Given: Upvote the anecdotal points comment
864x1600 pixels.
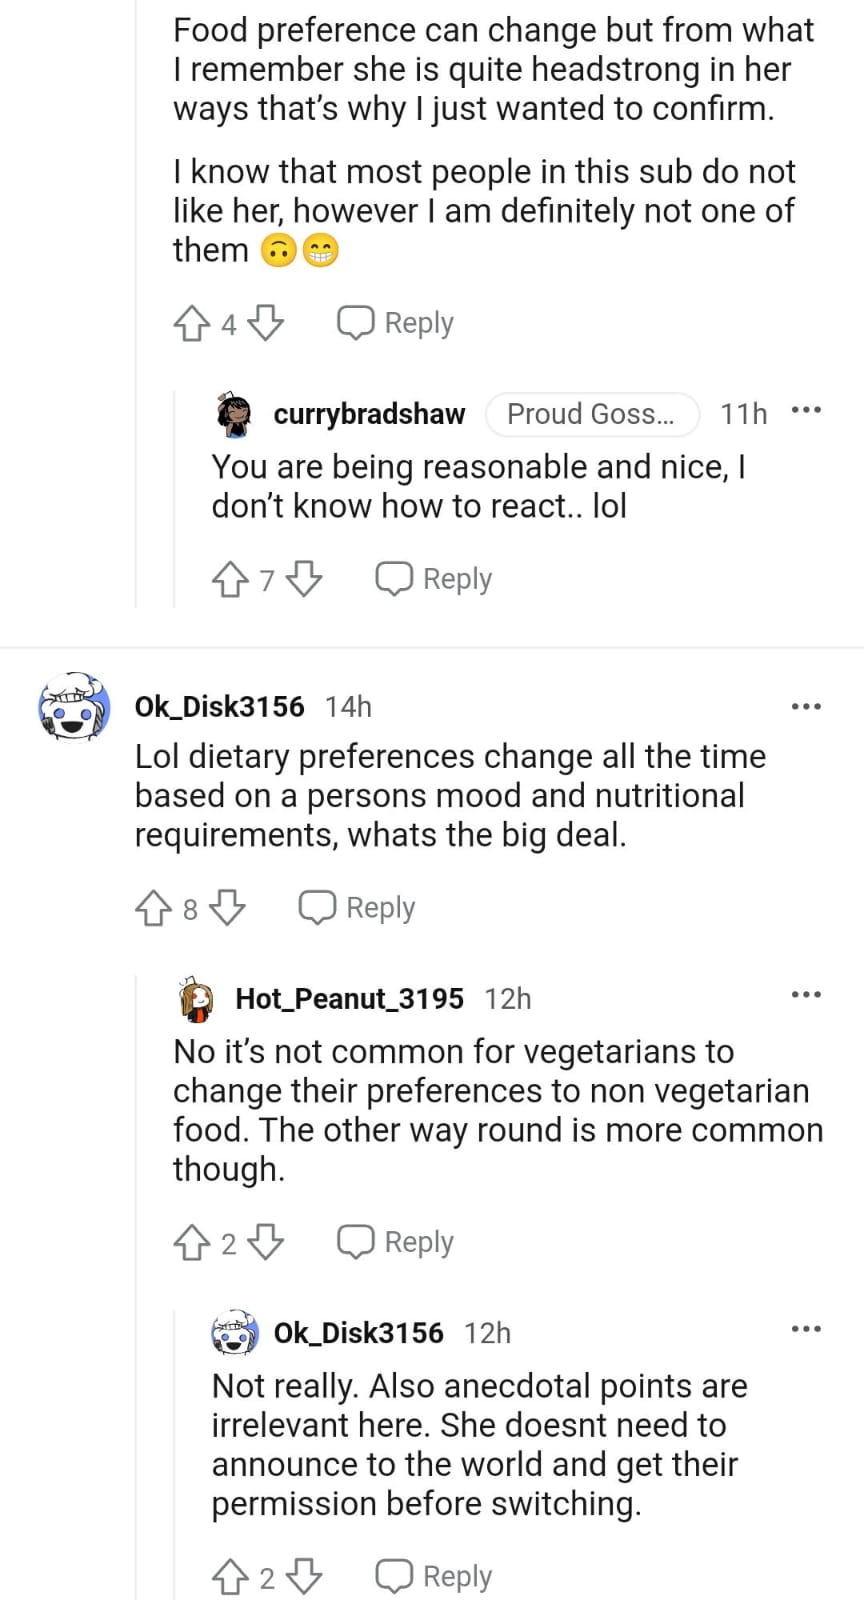Looking at the screenshot, I should click(x=230, y=1577).
